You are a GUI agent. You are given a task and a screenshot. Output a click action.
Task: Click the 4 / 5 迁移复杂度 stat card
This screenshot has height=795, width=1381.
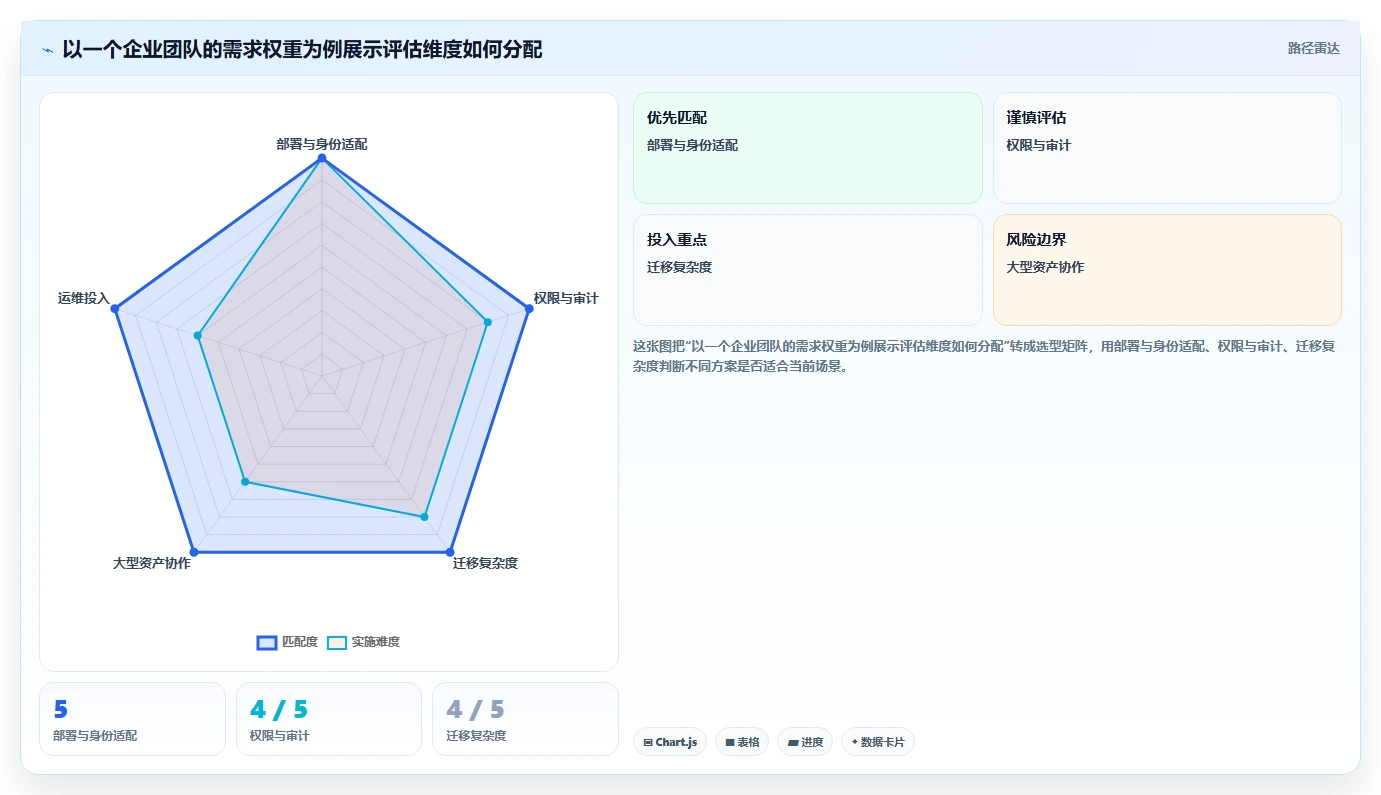(x=525, y=719)
